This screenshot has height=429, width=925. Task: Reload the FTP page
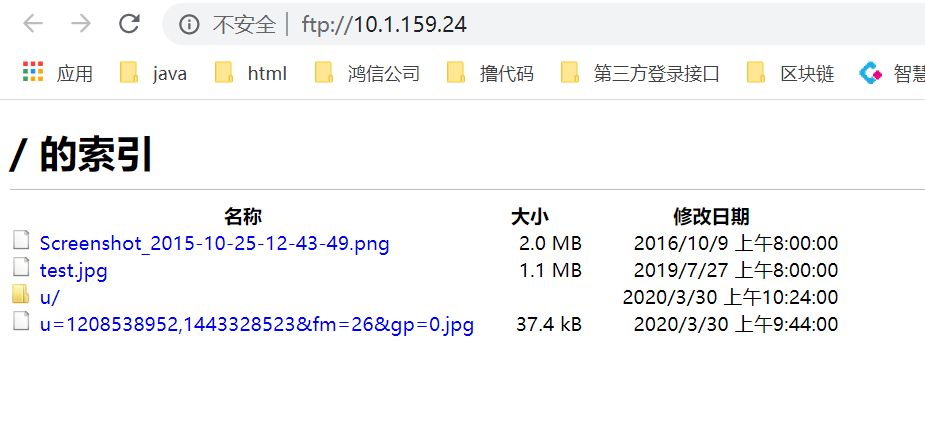coord(129,24)
